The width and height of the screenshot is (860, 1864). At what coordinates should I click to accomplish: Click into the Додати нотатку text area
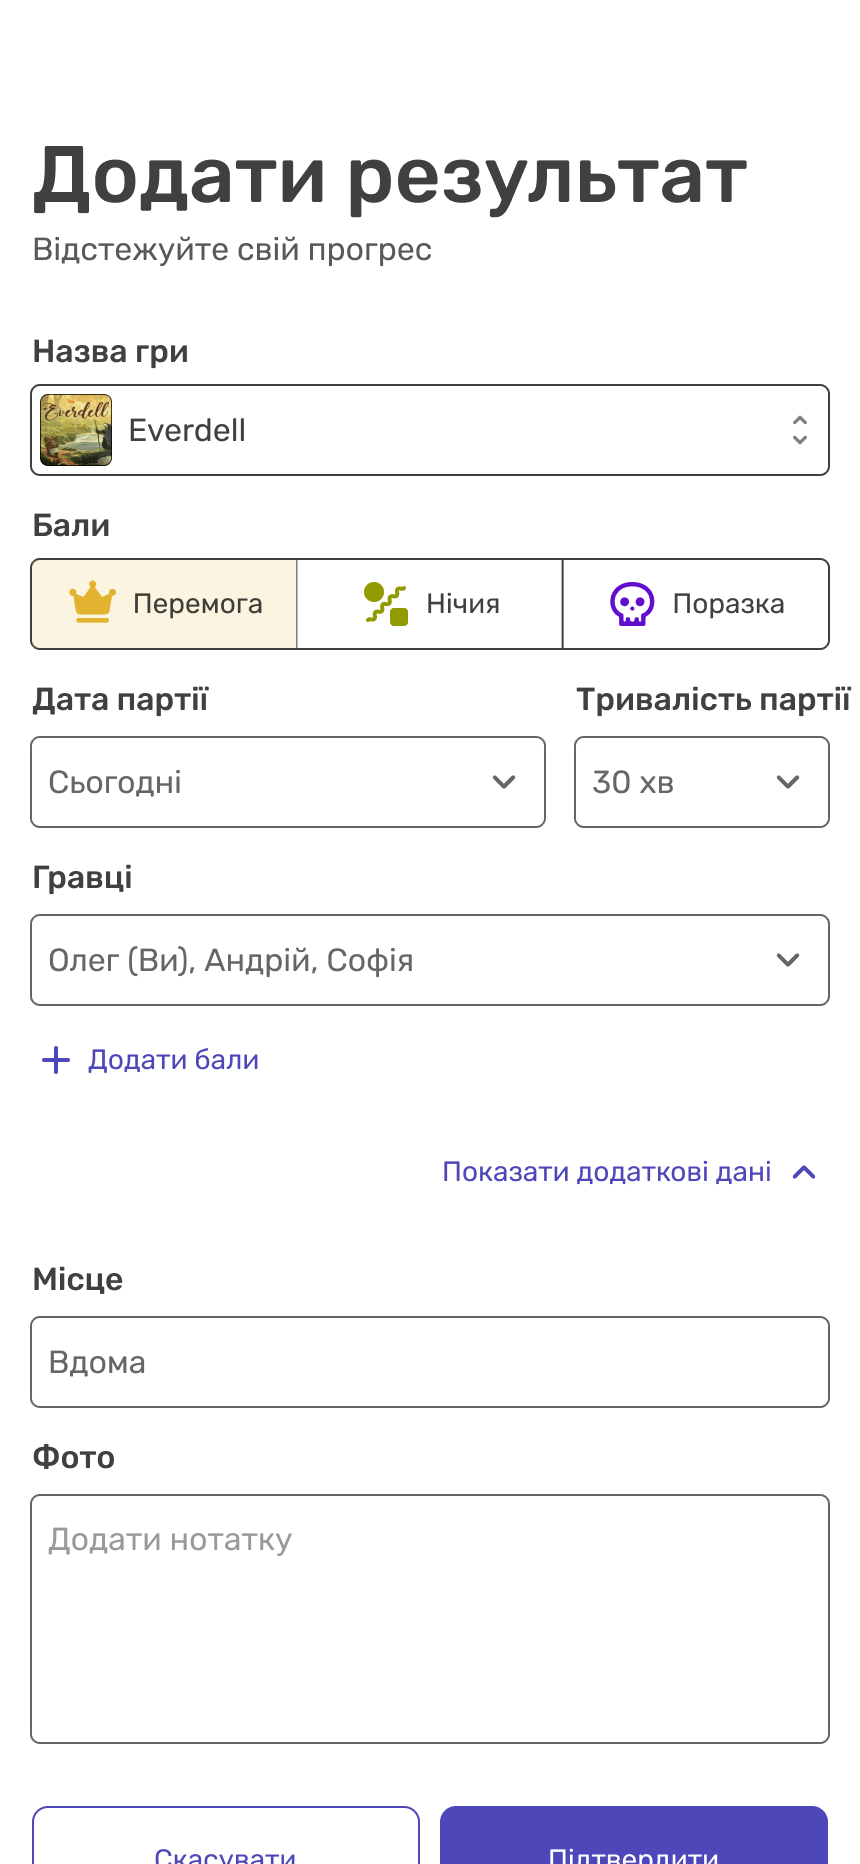pos(430,1619)
